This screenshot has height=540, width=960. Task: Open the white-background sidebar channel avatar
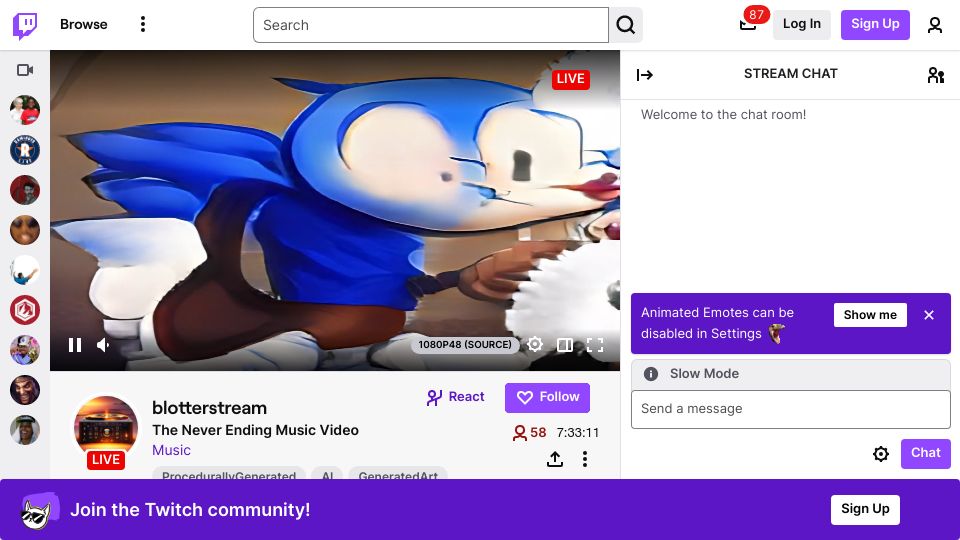click(x=25, y=270)
